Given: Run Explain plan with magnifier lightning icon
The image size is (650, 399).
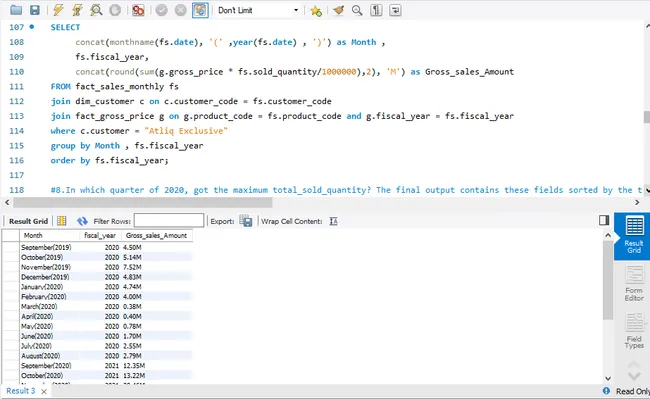Looking at the screenshot, I should 96,10.
